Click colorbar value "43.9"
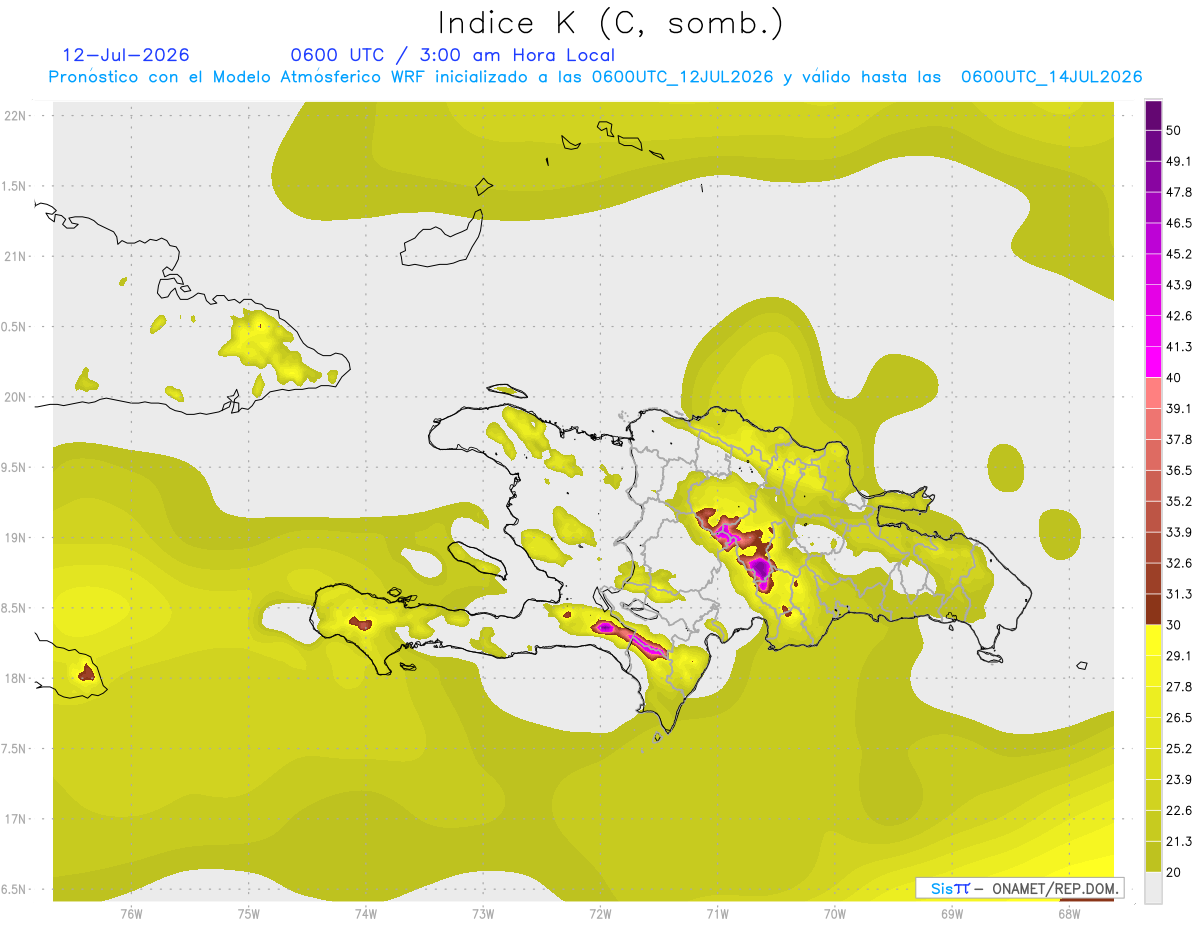This screenshot has height=927, width=1200. coord(1179,285)
